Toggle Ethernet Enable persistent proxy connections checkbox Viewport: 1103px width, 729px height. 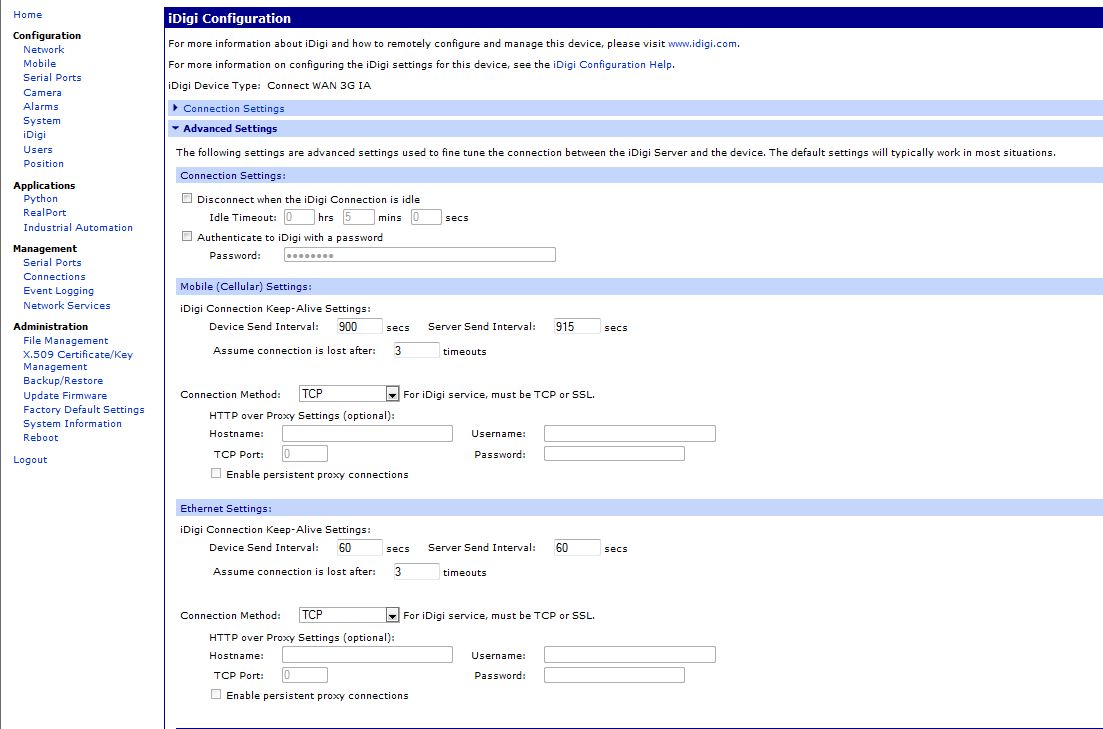point(216,695)
